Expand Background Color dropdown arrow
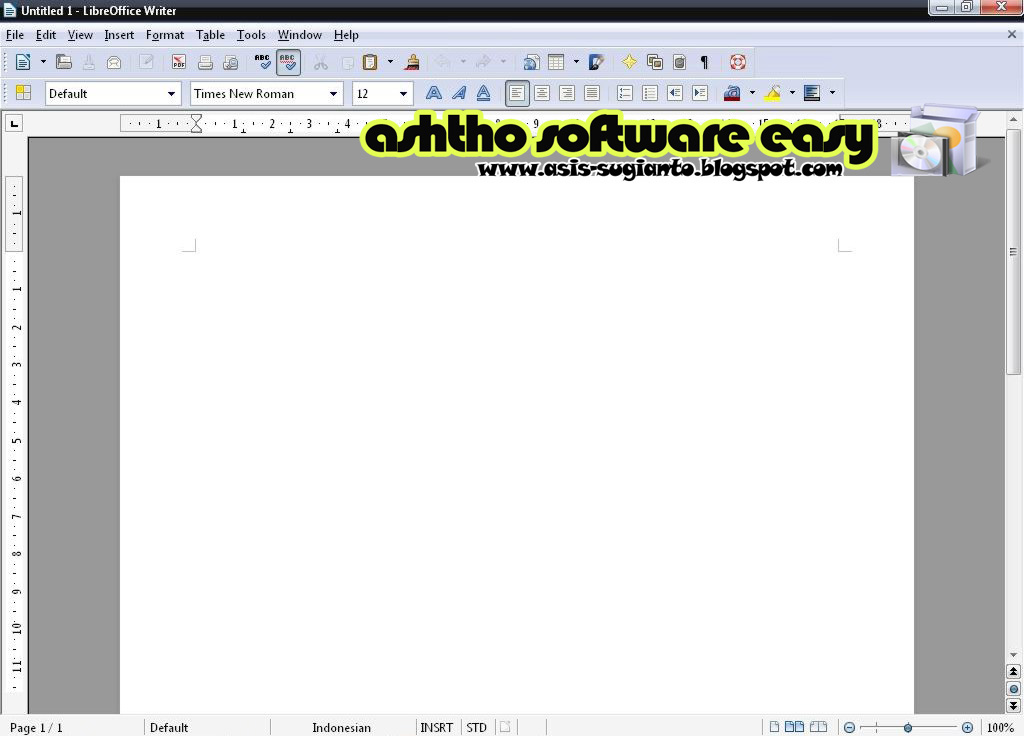The height and width of the screenshot is (736, 1024). pos(832,93)
